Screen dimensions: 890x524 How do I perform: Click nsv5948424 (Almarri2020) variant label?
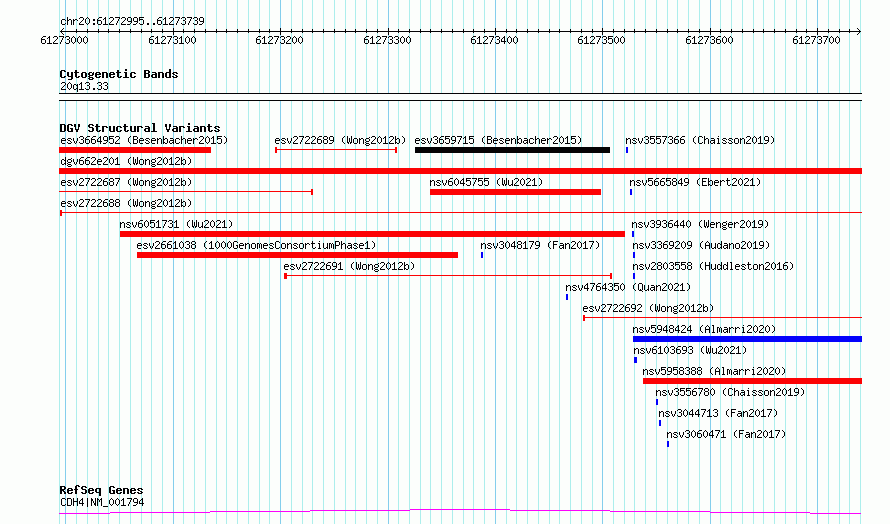pyautogui.click(x=704, y=329)
